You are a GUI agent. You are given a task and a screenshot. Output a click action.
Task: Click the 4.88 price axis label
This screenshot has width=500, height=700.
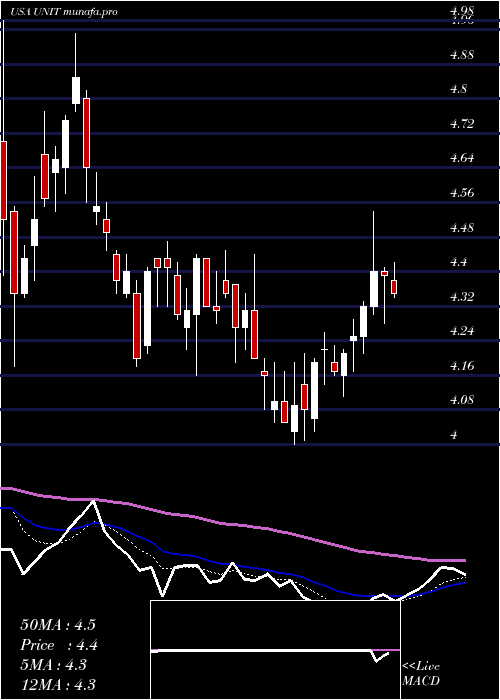coord(463,55)
